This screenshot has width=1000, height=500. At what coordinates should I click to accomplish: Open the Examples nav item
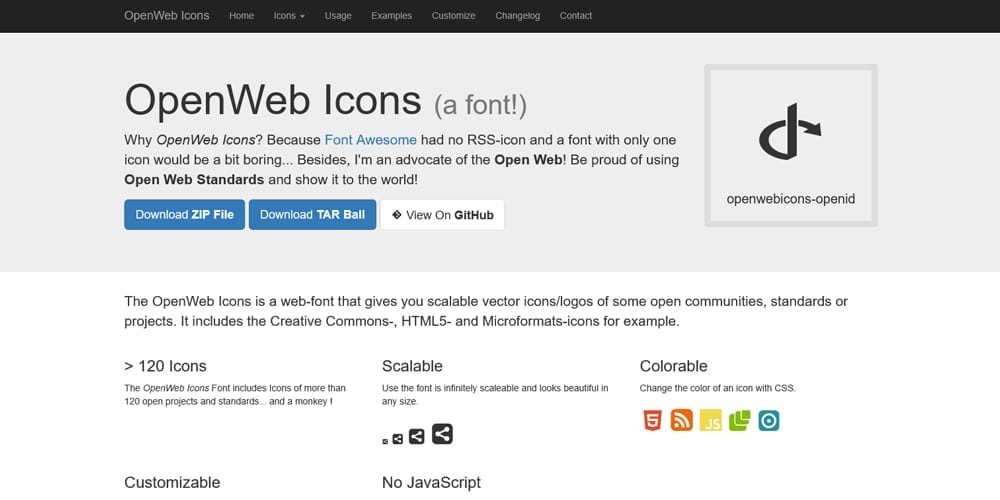coord(392,16)
